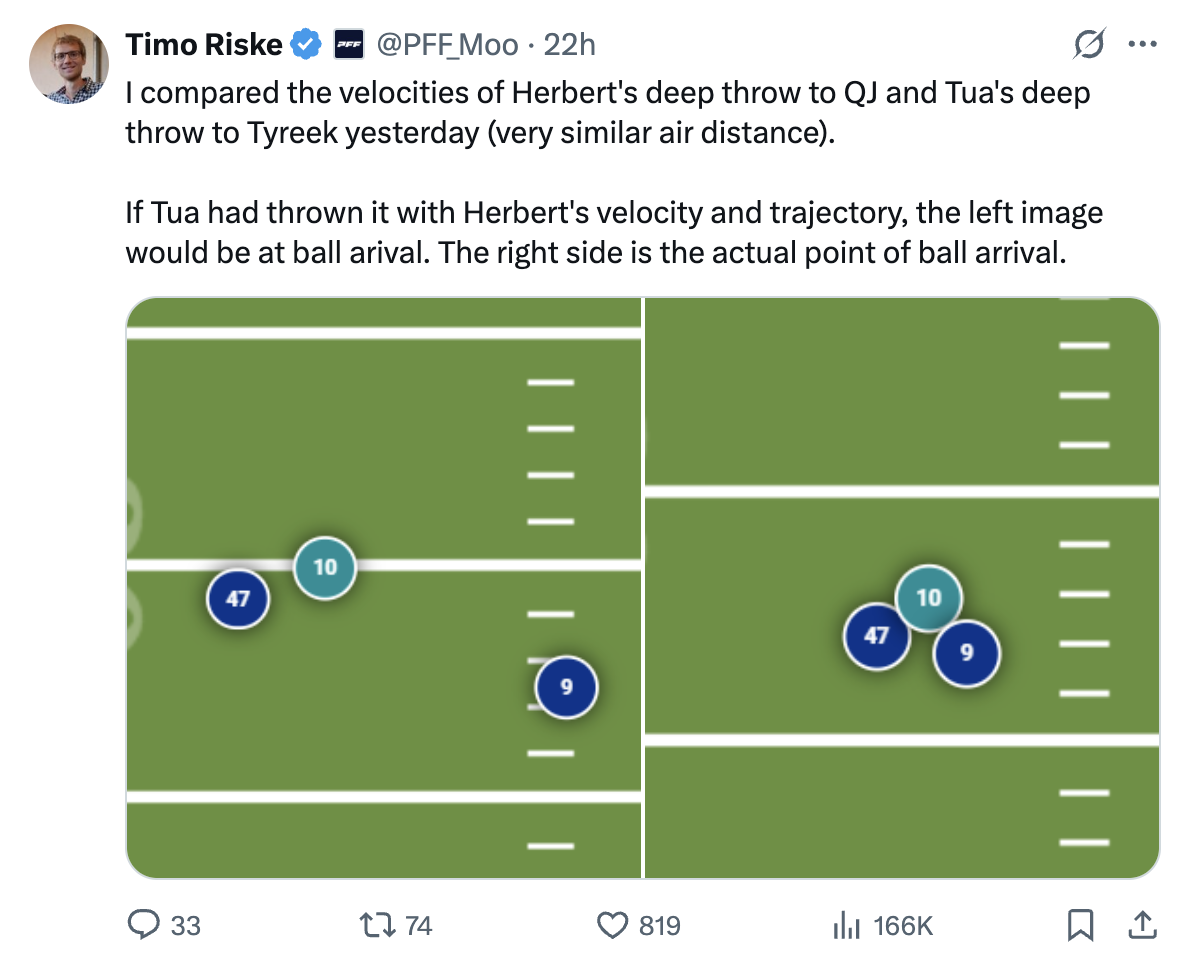Click teal player 10 marker in left image
This screenshot has height=966, width=1188.
coord(325,568)
